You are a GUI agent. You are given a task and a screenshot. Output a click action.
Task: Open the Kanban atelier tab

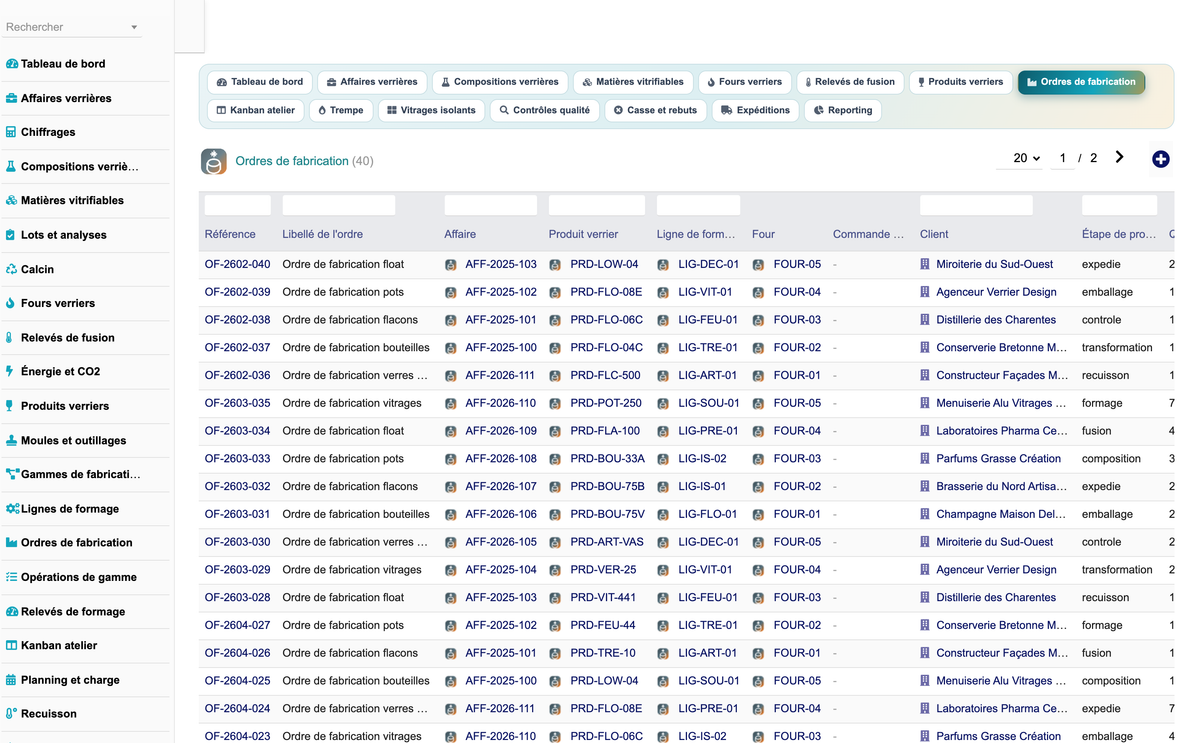click(256, 110)
